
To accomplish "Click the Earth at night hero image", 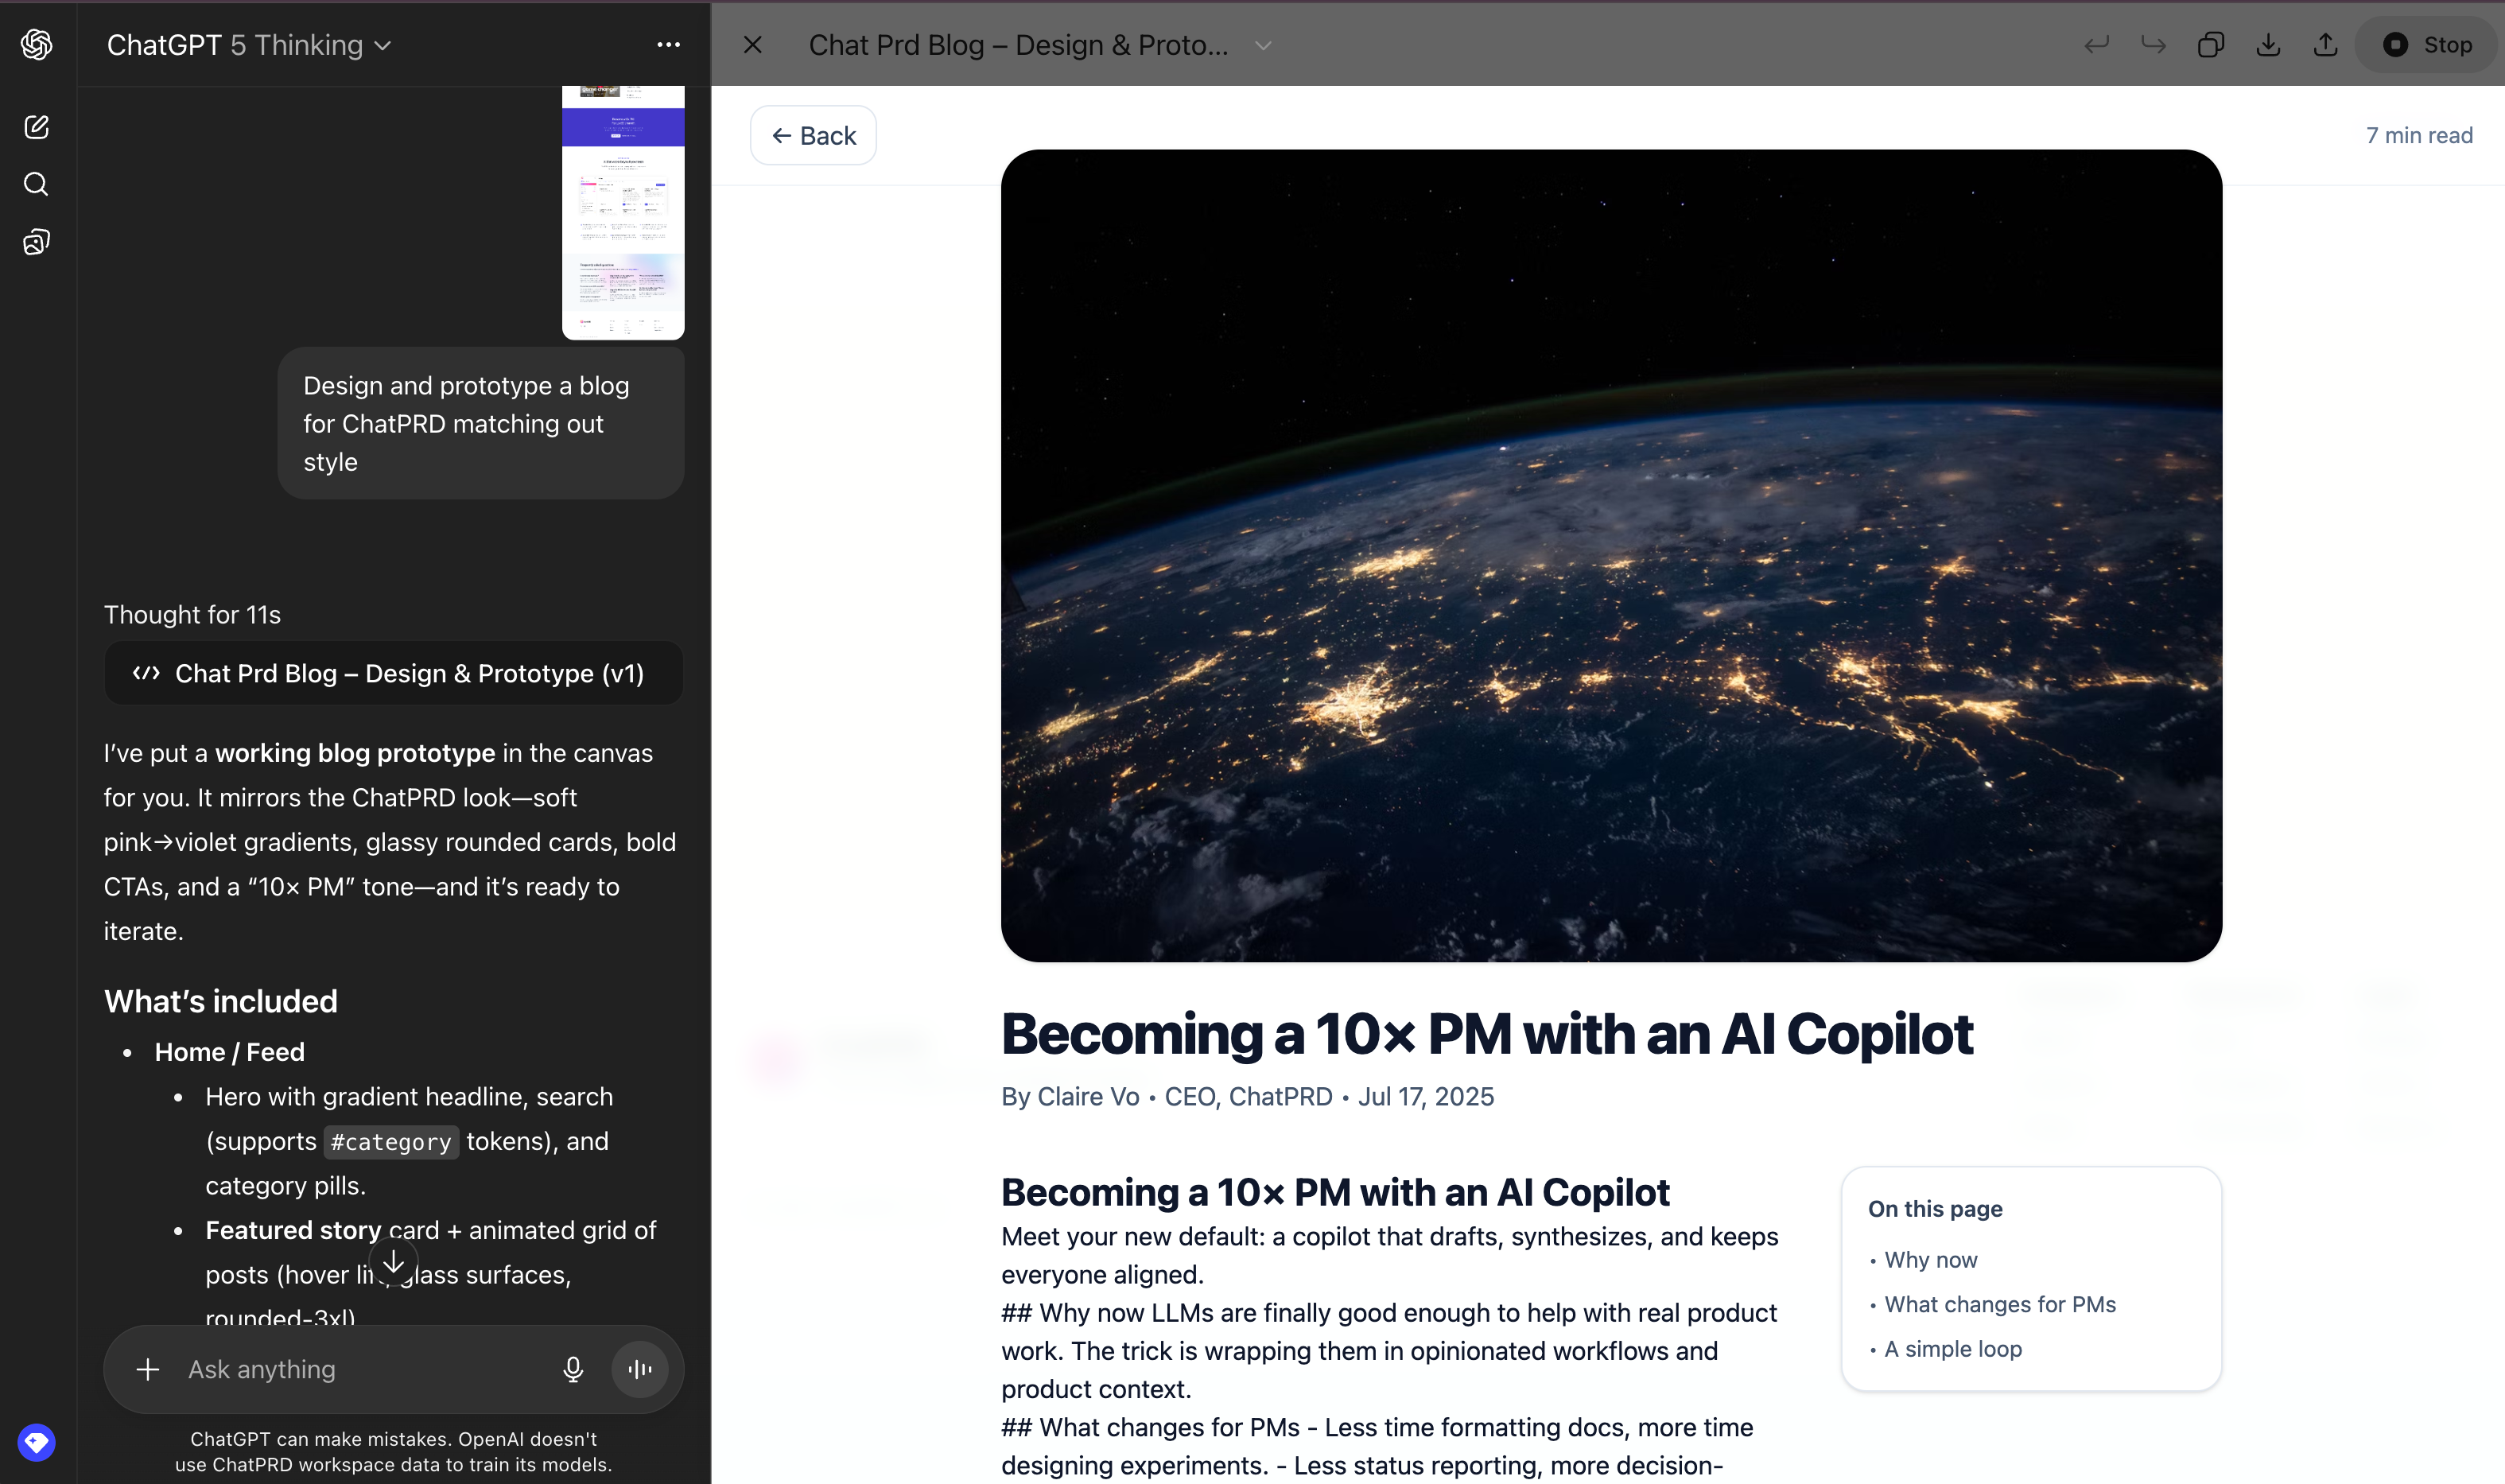I will click(x=1611, y=556).
